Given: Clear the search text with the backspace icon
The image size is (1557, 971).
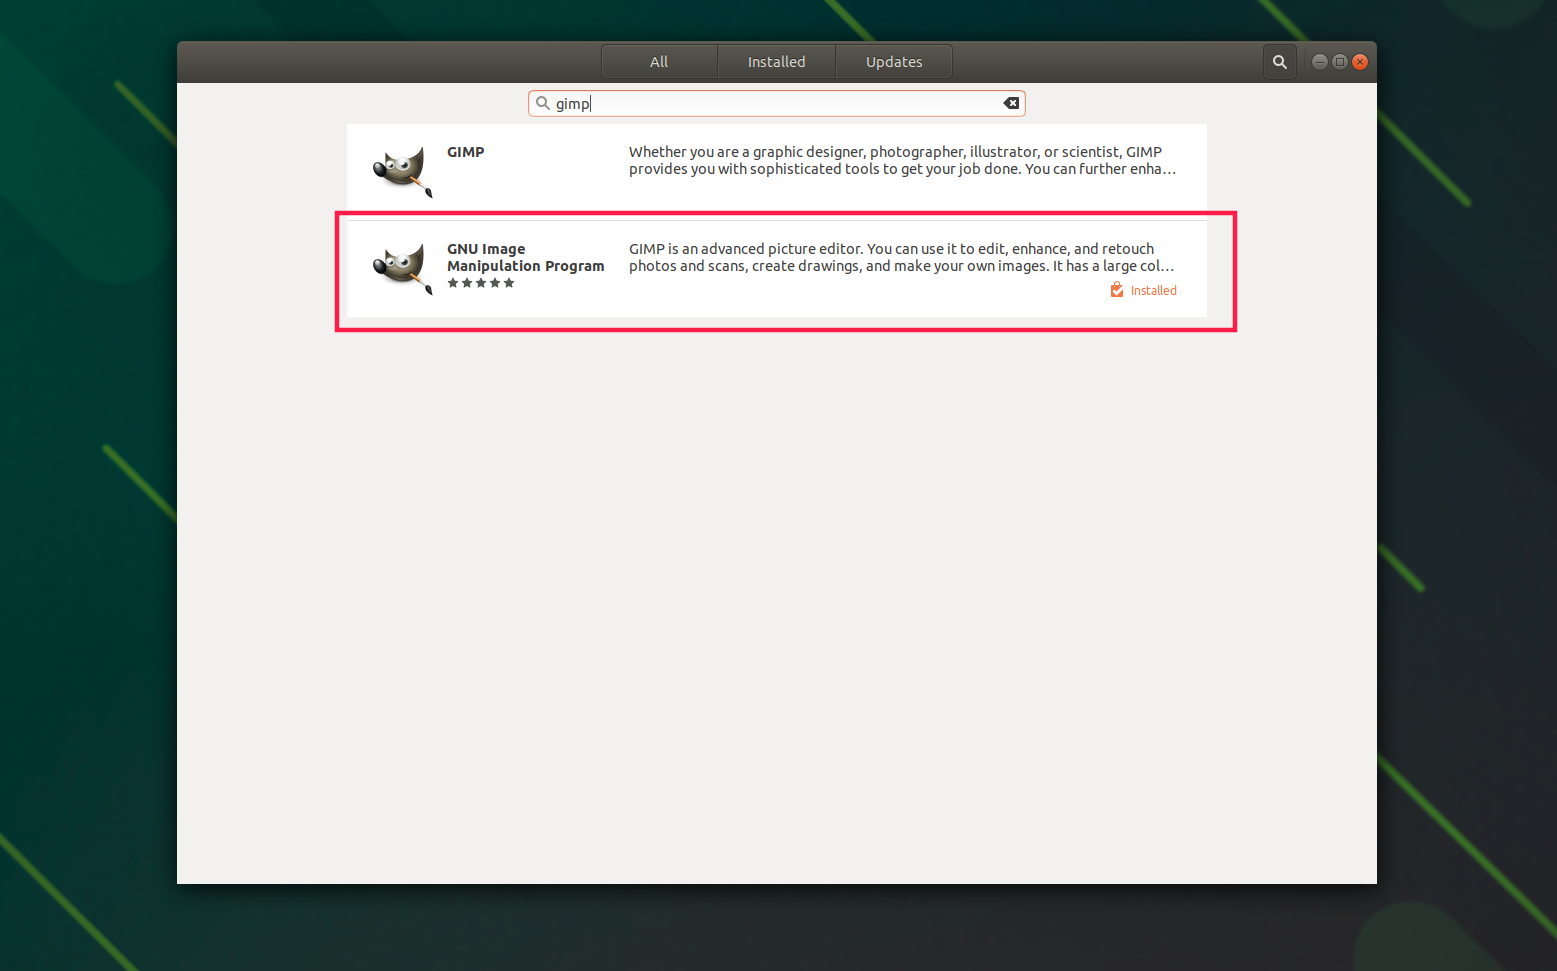Looking at the screenshot, I should tap(1011, 103).
